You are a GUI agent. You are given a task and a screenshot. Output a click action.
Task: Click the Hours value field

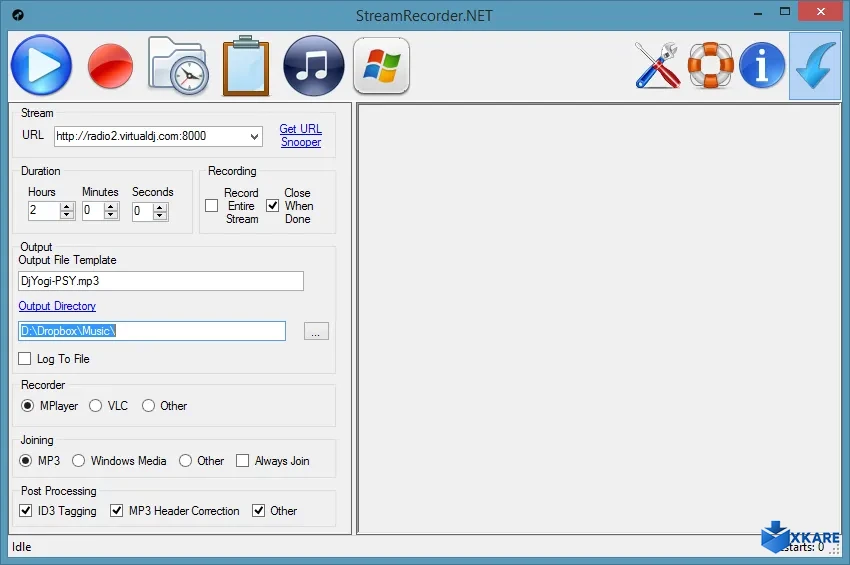(x=44, y=210)
